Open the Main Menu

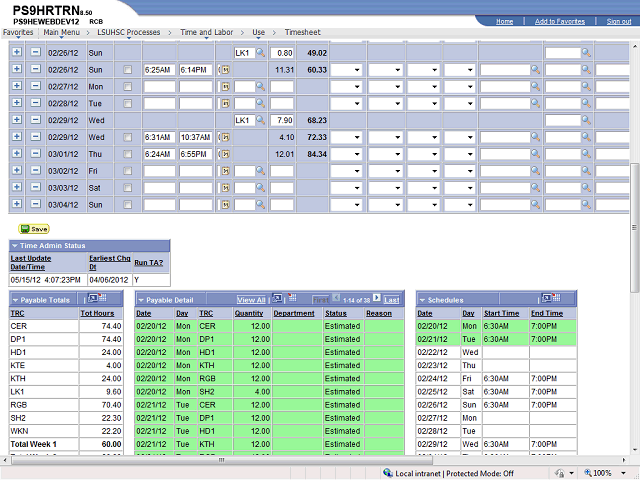pyautogui.click(x=62, y=32)
